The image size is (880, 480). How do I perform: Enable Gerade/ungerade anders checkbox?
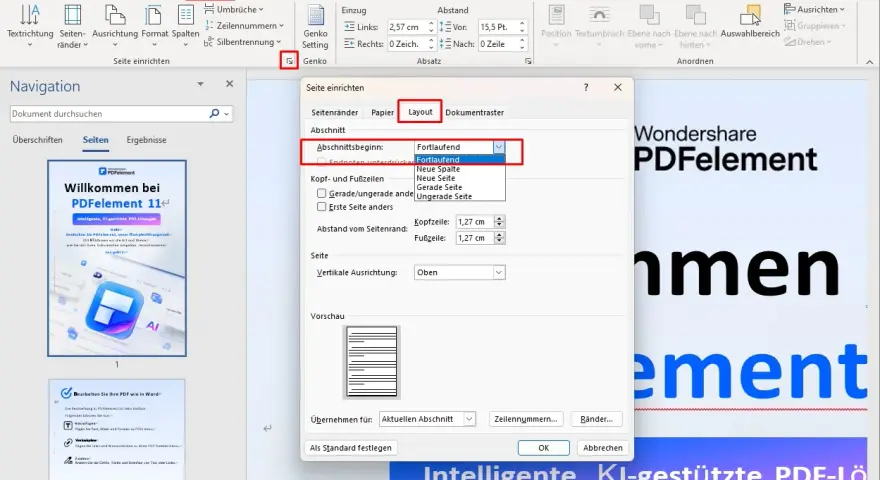click(322, 193)
